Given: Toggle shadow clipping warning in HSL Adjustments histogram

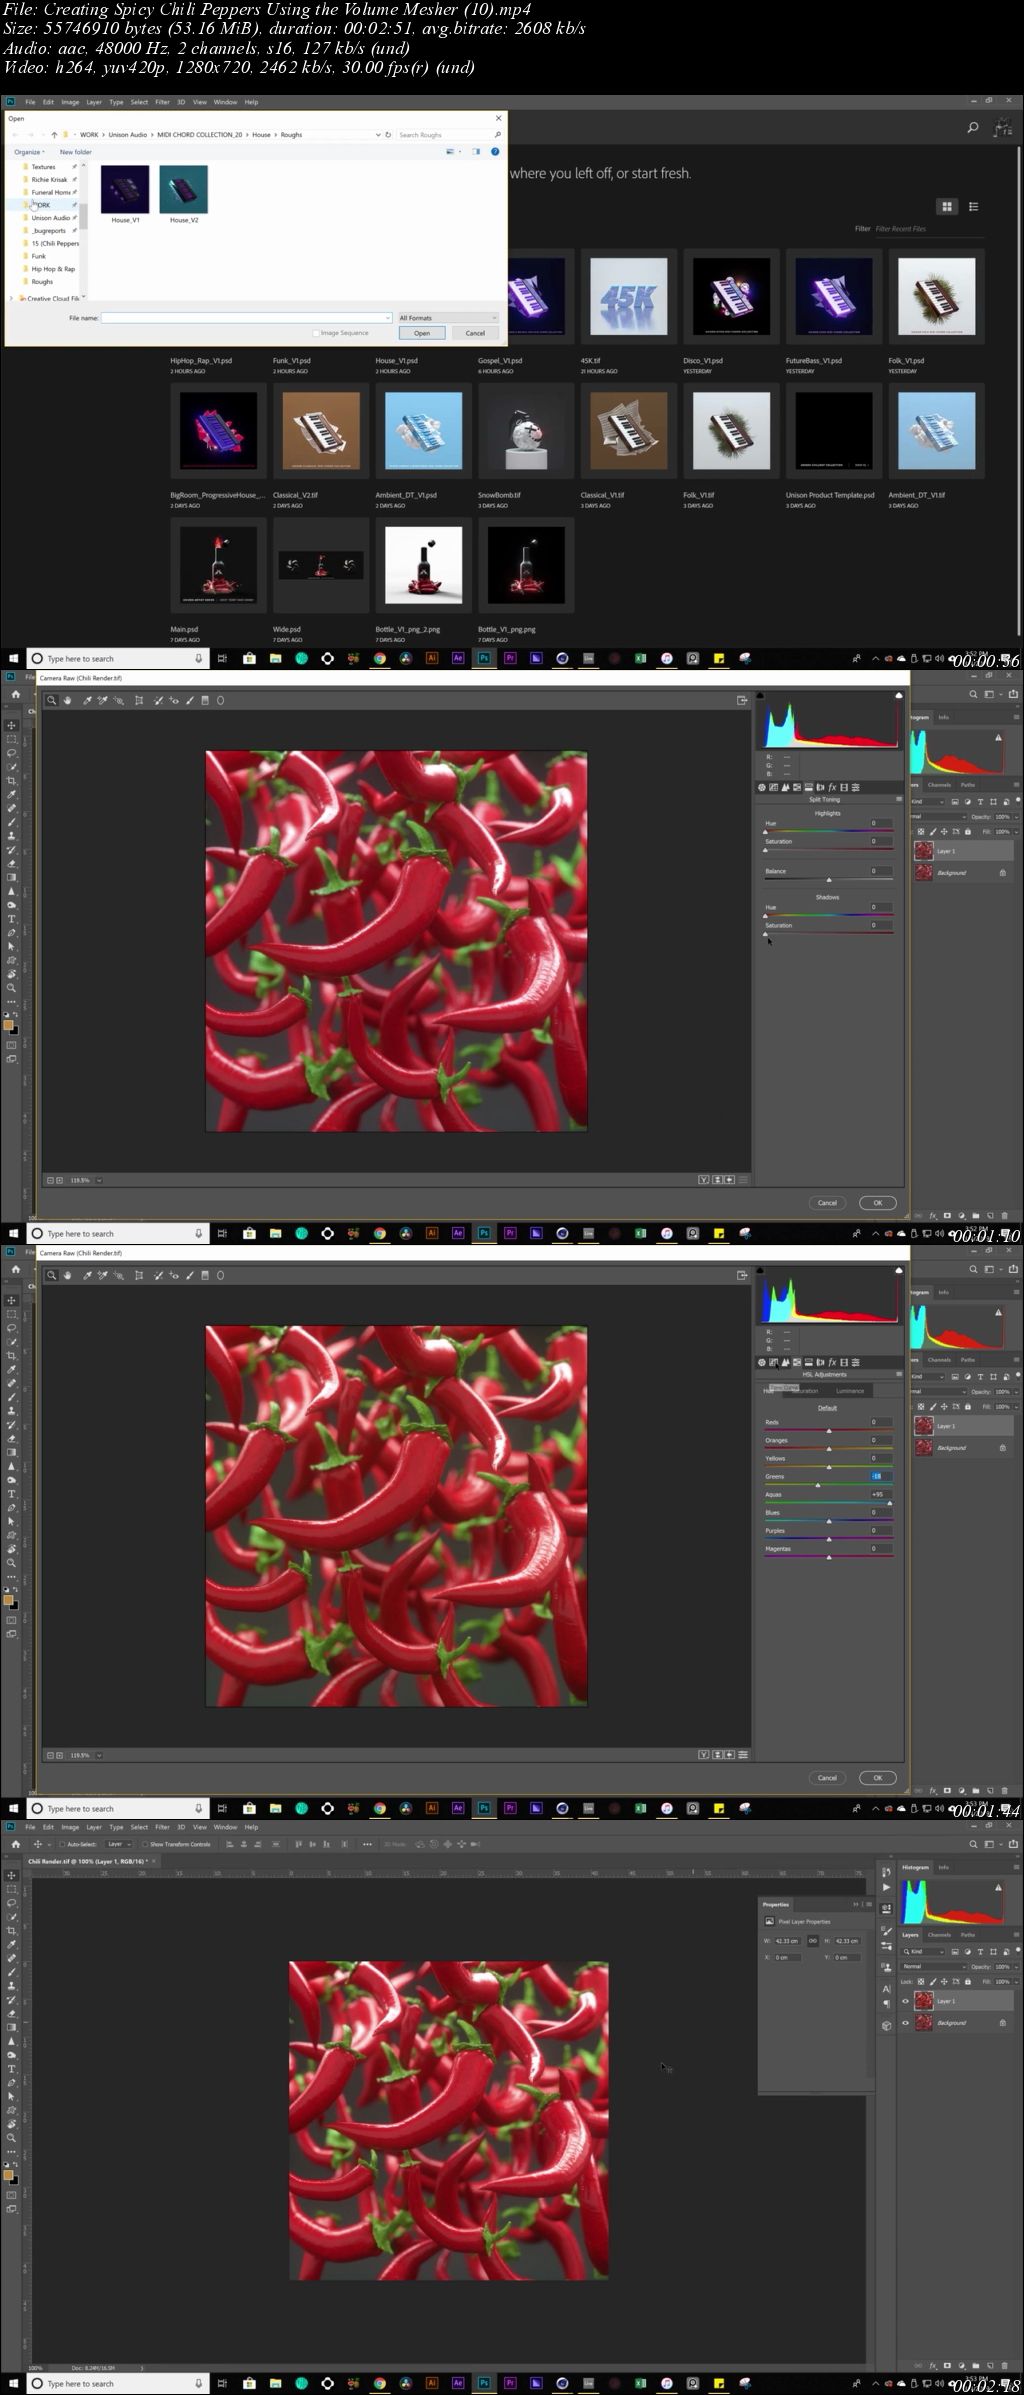Looking at the screenshot, I should [x=760, y=1269].
